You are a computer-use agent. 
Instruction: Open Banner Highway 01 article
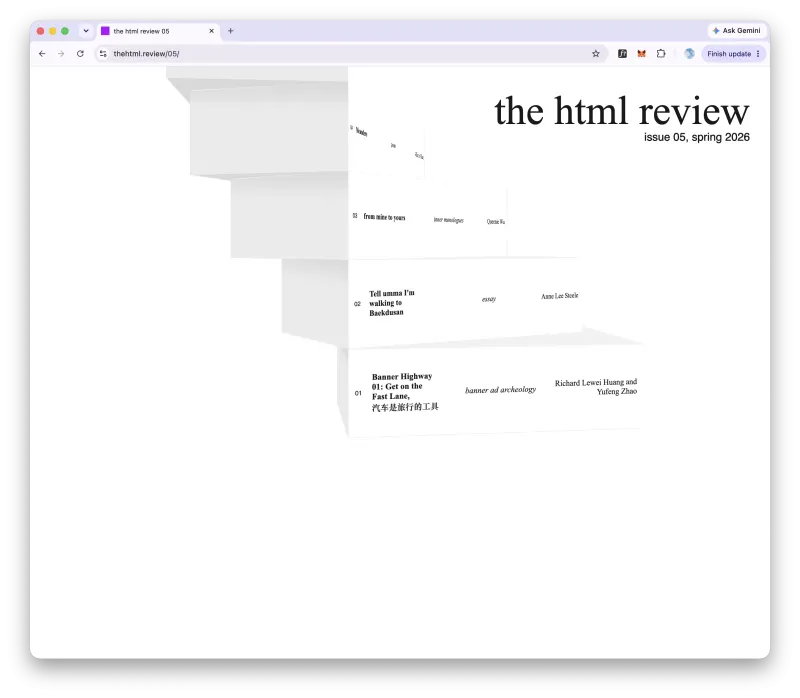click(x=405, y=392)
